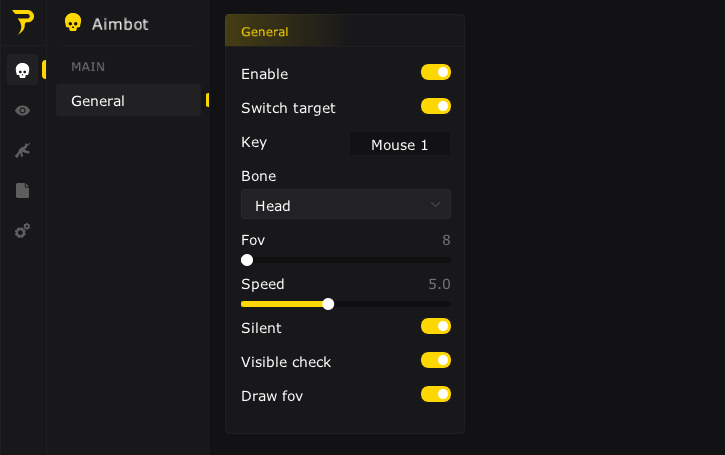Turn off the Switch target toggle

(436, 106)
